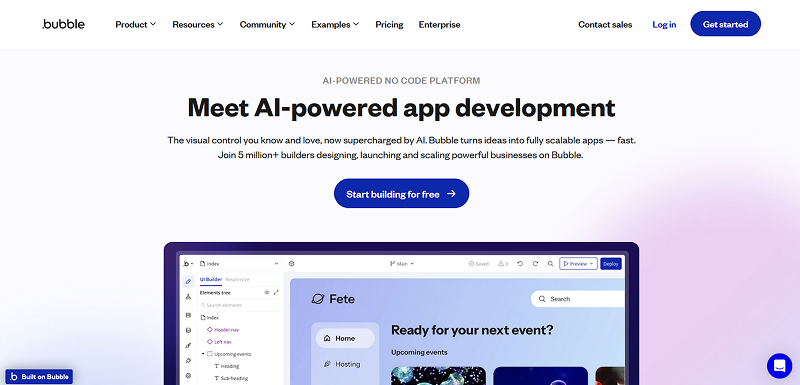This screenshot has width=800, height=385.
Task: Switch to the UI Builder tab
Action: click(x=211, y=279)
